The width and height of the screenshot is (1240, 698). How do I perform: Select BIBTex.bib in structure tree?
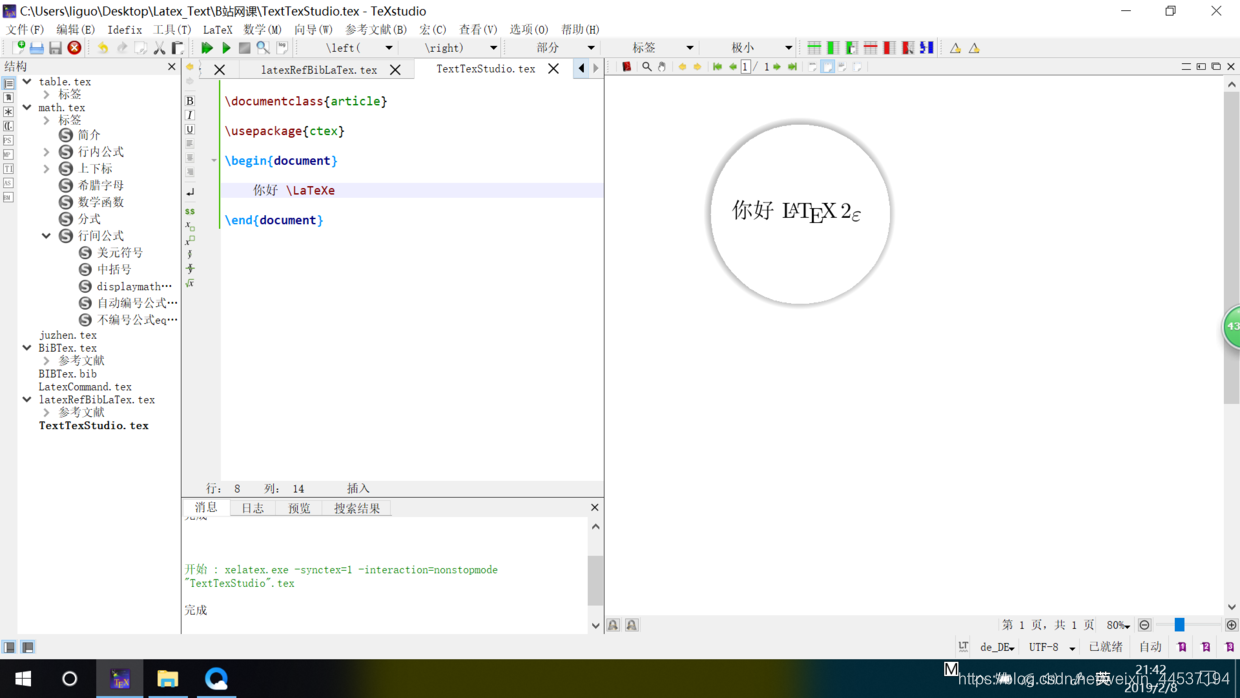pos(68,374)
